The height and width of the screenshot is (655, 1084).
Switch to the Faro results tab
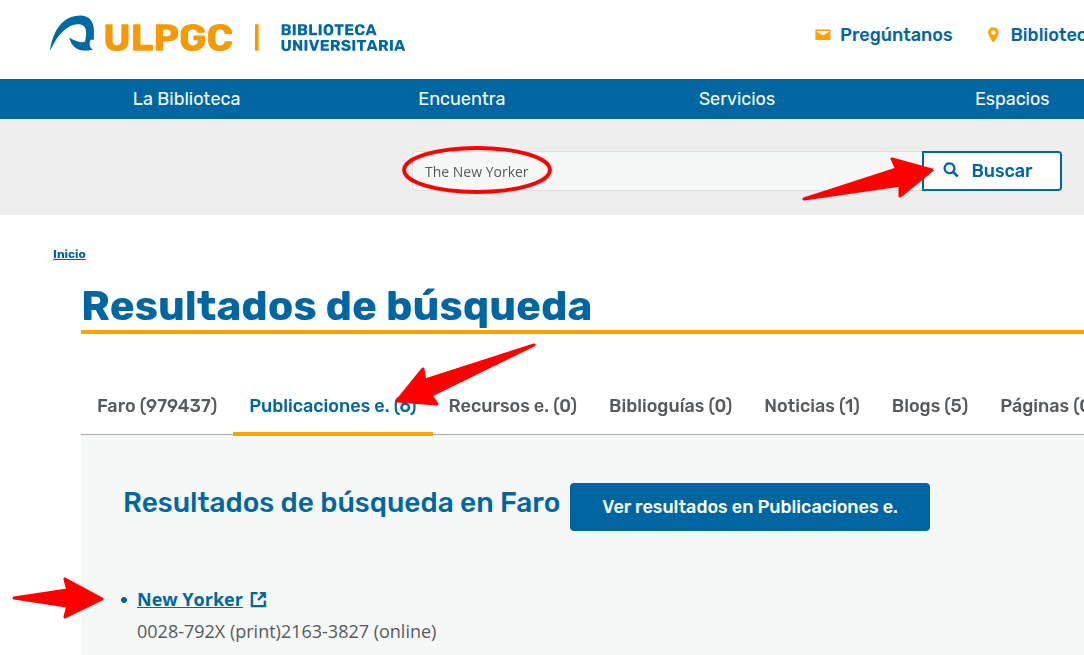click(157, 406)
